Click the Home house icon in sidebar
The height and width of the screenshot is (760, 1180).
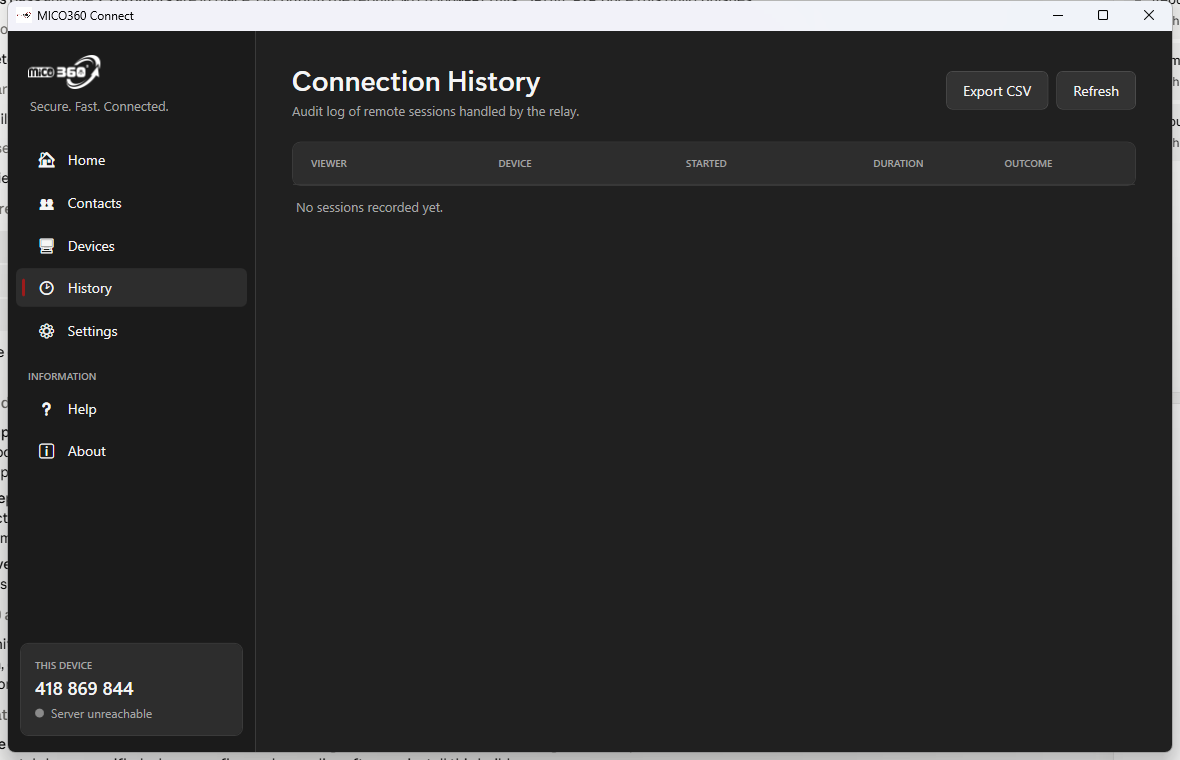tap(47, 160)
